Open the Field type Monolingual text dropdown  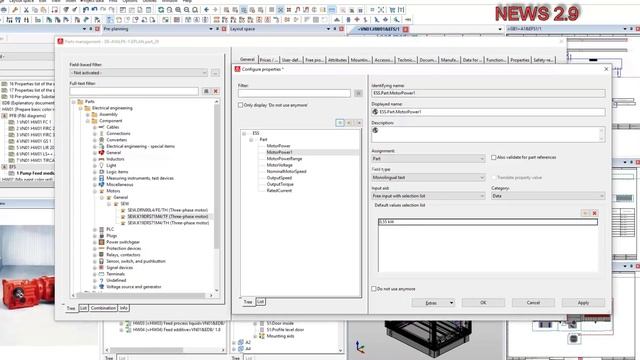click(x=429, y=178)
